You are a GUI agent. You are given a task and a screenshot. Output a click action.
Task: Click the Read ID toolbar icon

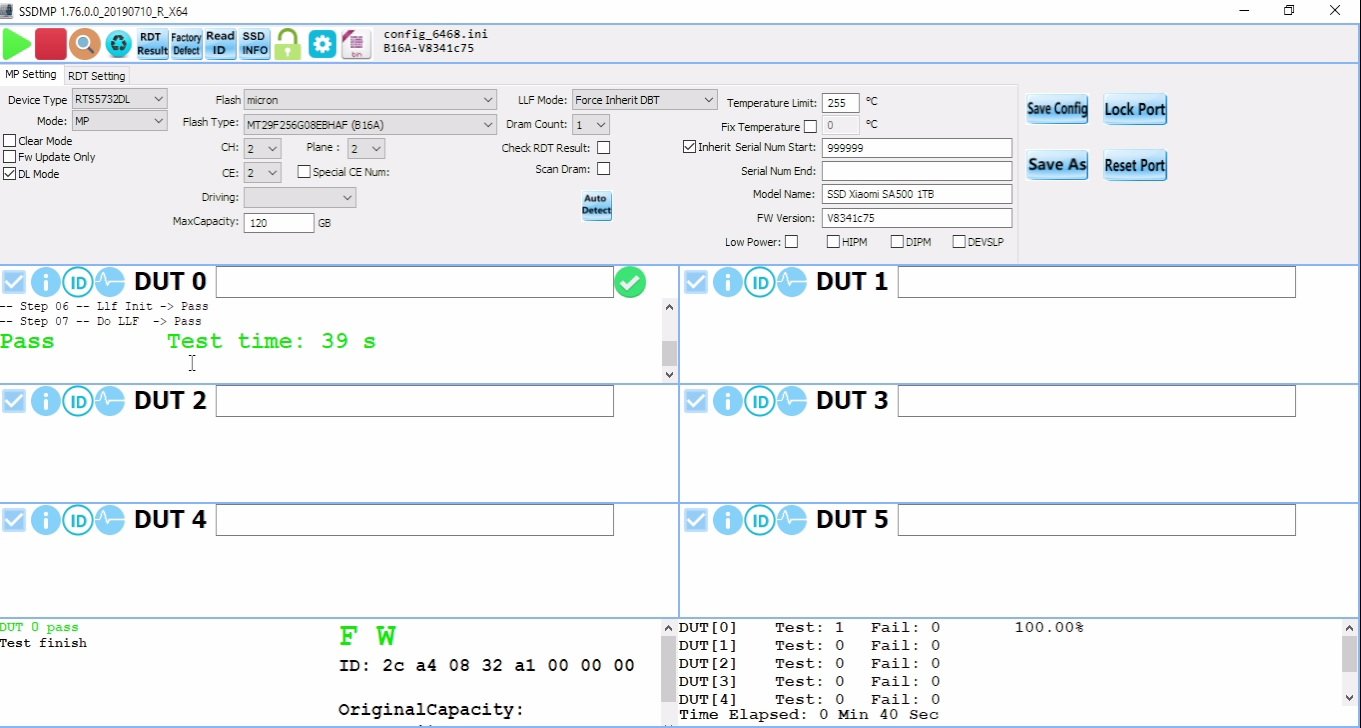coord(220,44)
